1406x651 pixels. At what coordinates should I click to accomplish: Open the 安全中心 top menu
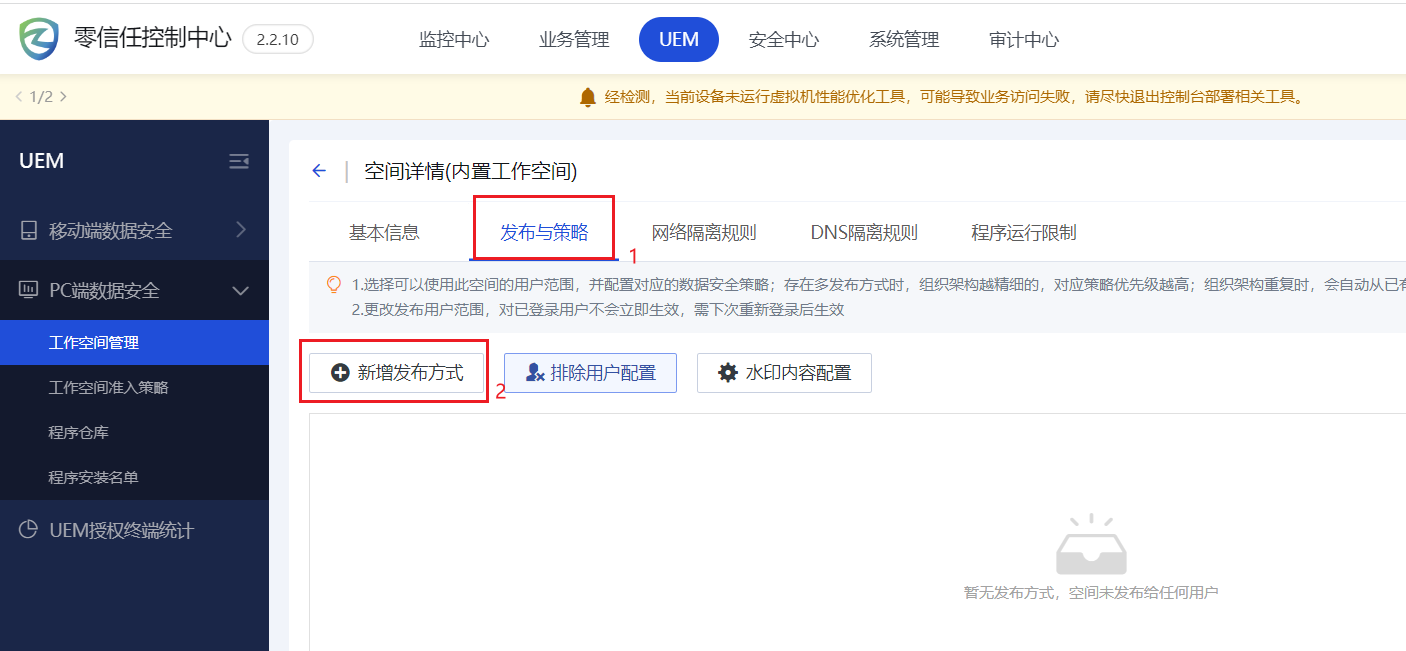point(784,40)
